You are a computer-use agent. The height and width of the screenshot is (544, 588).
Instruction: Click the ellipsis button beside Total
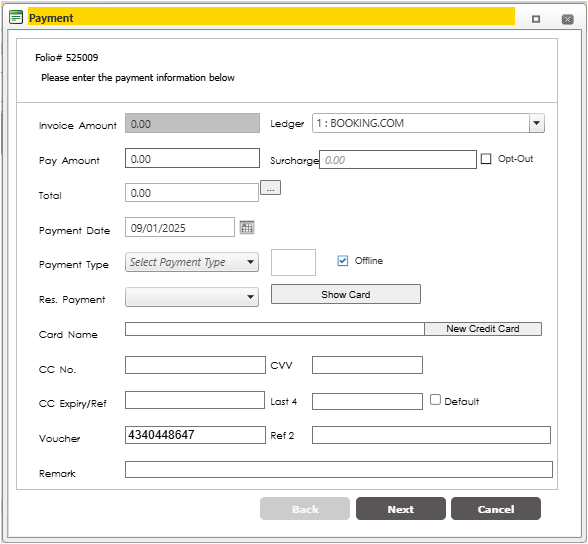(270, 188)
